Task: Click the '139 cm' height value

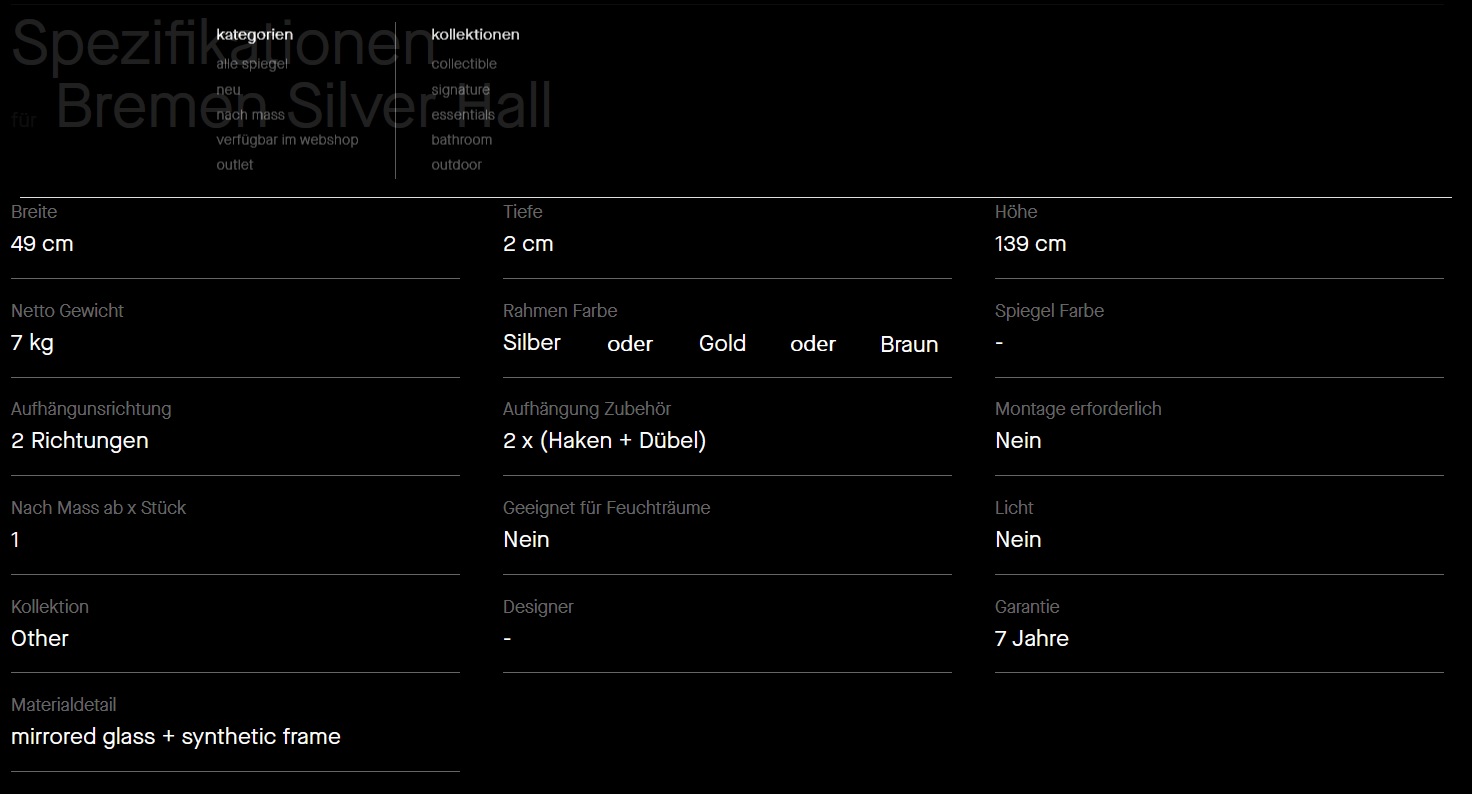Action: click(1031, 244)
